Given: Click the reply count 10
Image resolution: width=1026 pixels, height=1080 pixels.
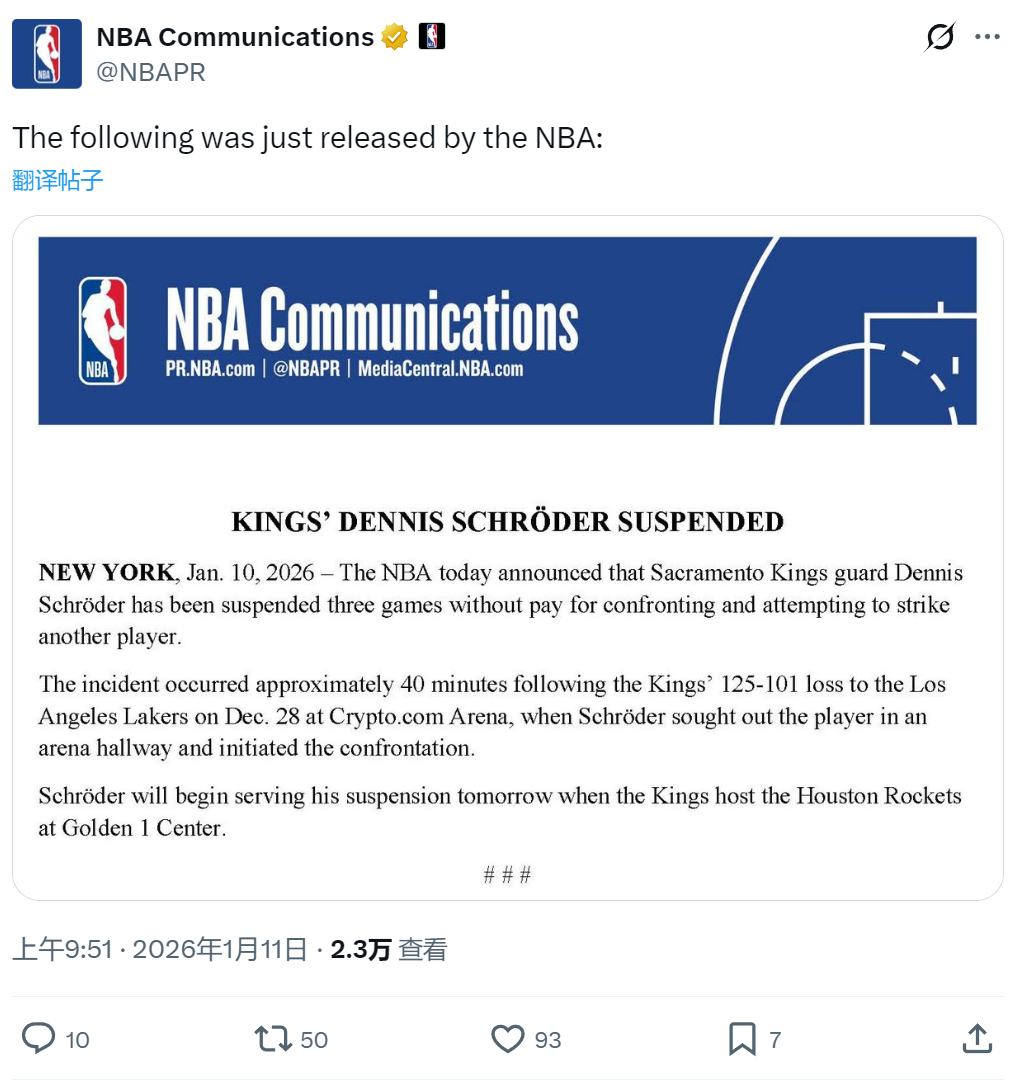Looking at the screenshot, I should 78,1040.
